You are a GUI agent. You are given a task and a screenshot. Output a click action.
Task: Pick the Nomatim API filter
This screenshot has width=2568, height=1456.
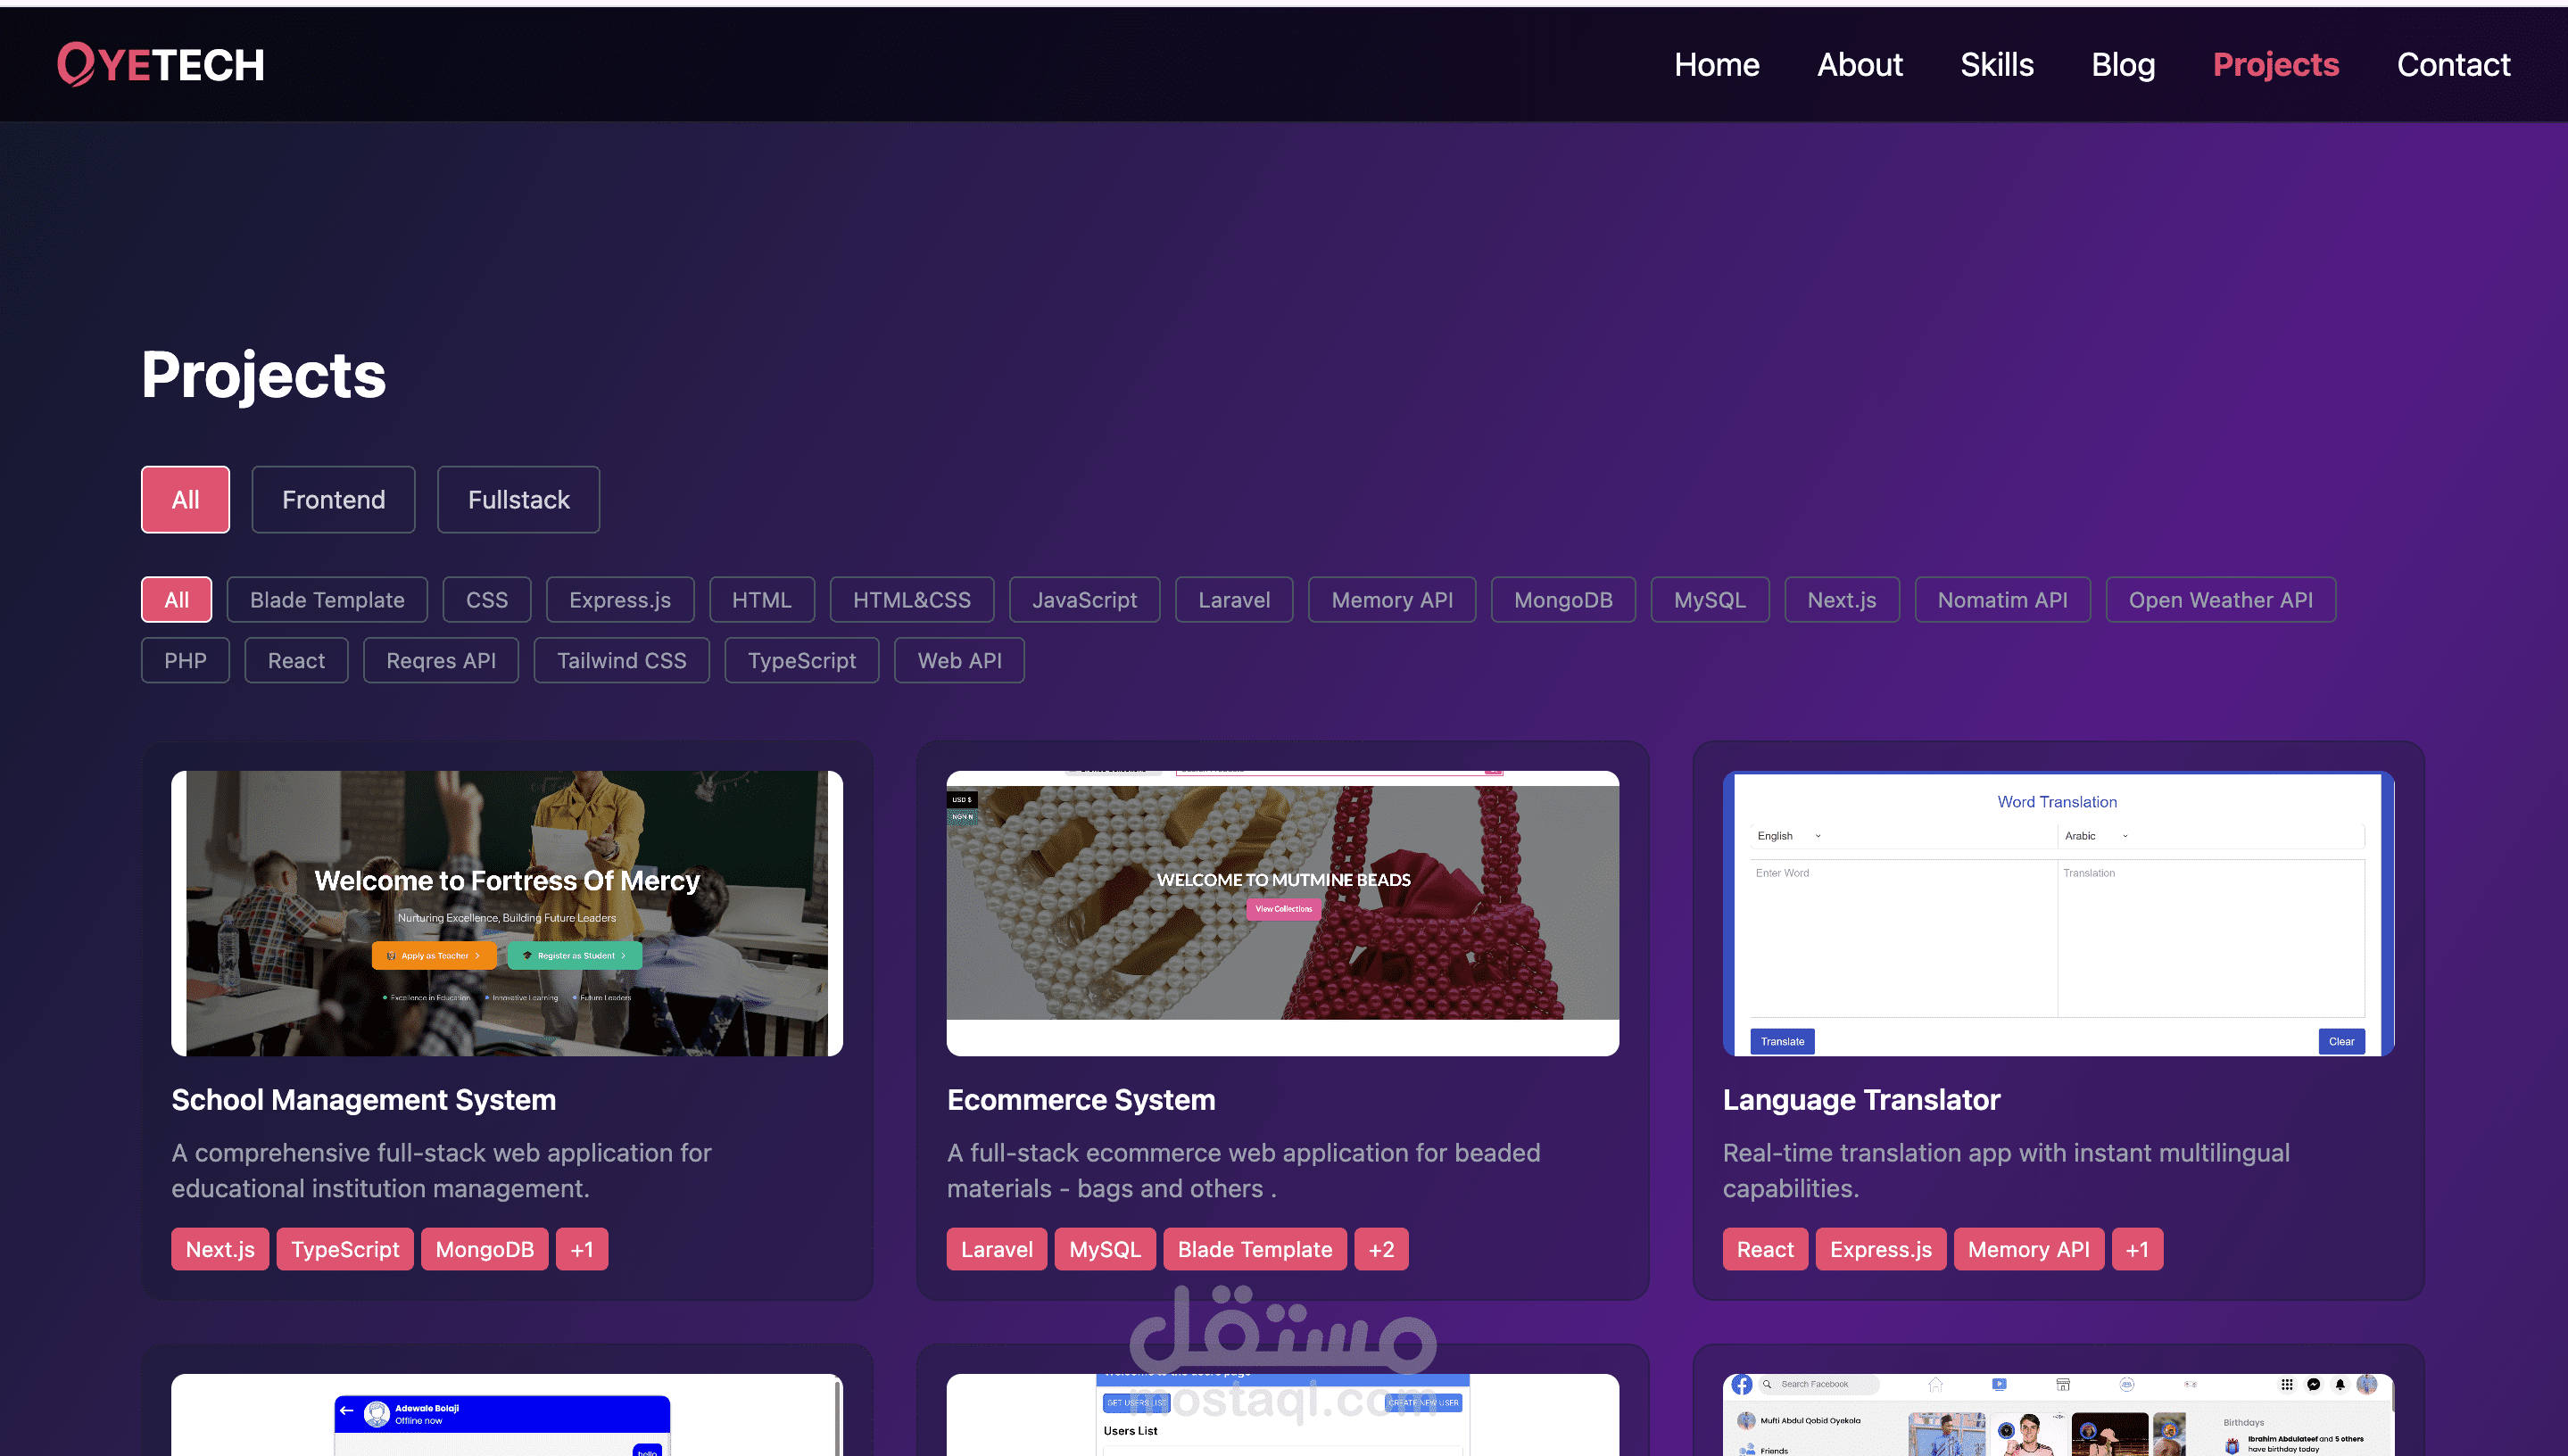[2002, 600]
